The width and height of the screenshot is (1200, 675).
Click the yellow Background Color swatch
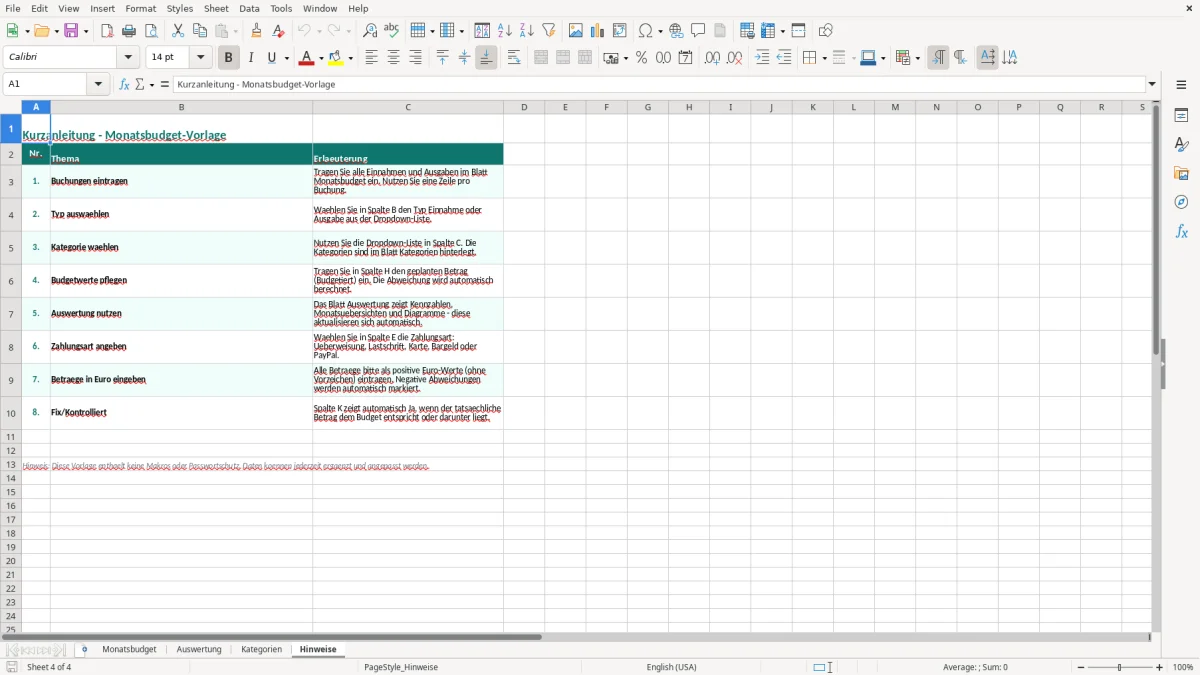coord(336,58)
